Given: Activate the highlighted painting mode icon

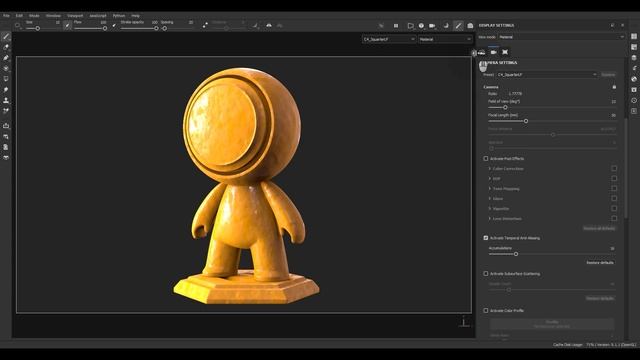Looking at the screenshot, I should click(x=458, y=26).
